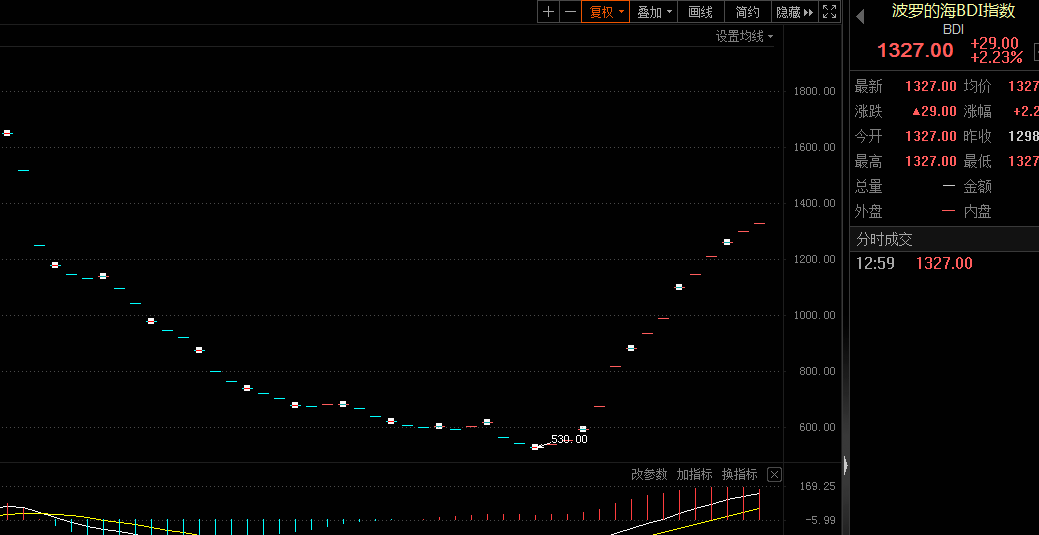Click 加指标 to add an indicator
1039x535 pixels.
coord(694,474)
